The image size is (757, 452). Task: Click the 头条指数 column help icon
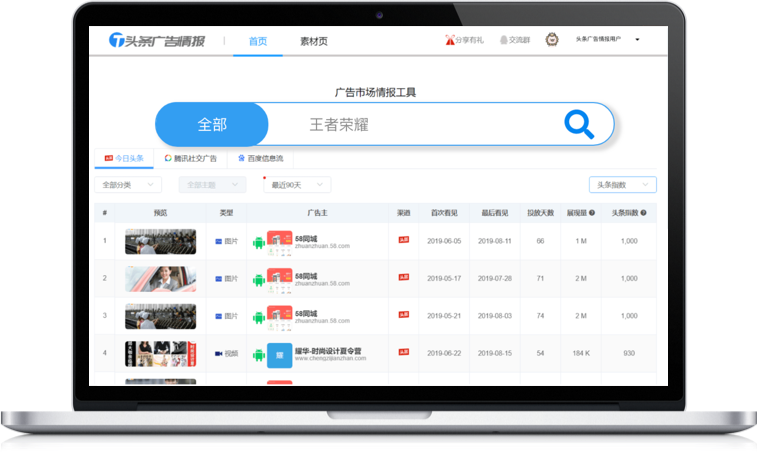click(x=644, y=213)
